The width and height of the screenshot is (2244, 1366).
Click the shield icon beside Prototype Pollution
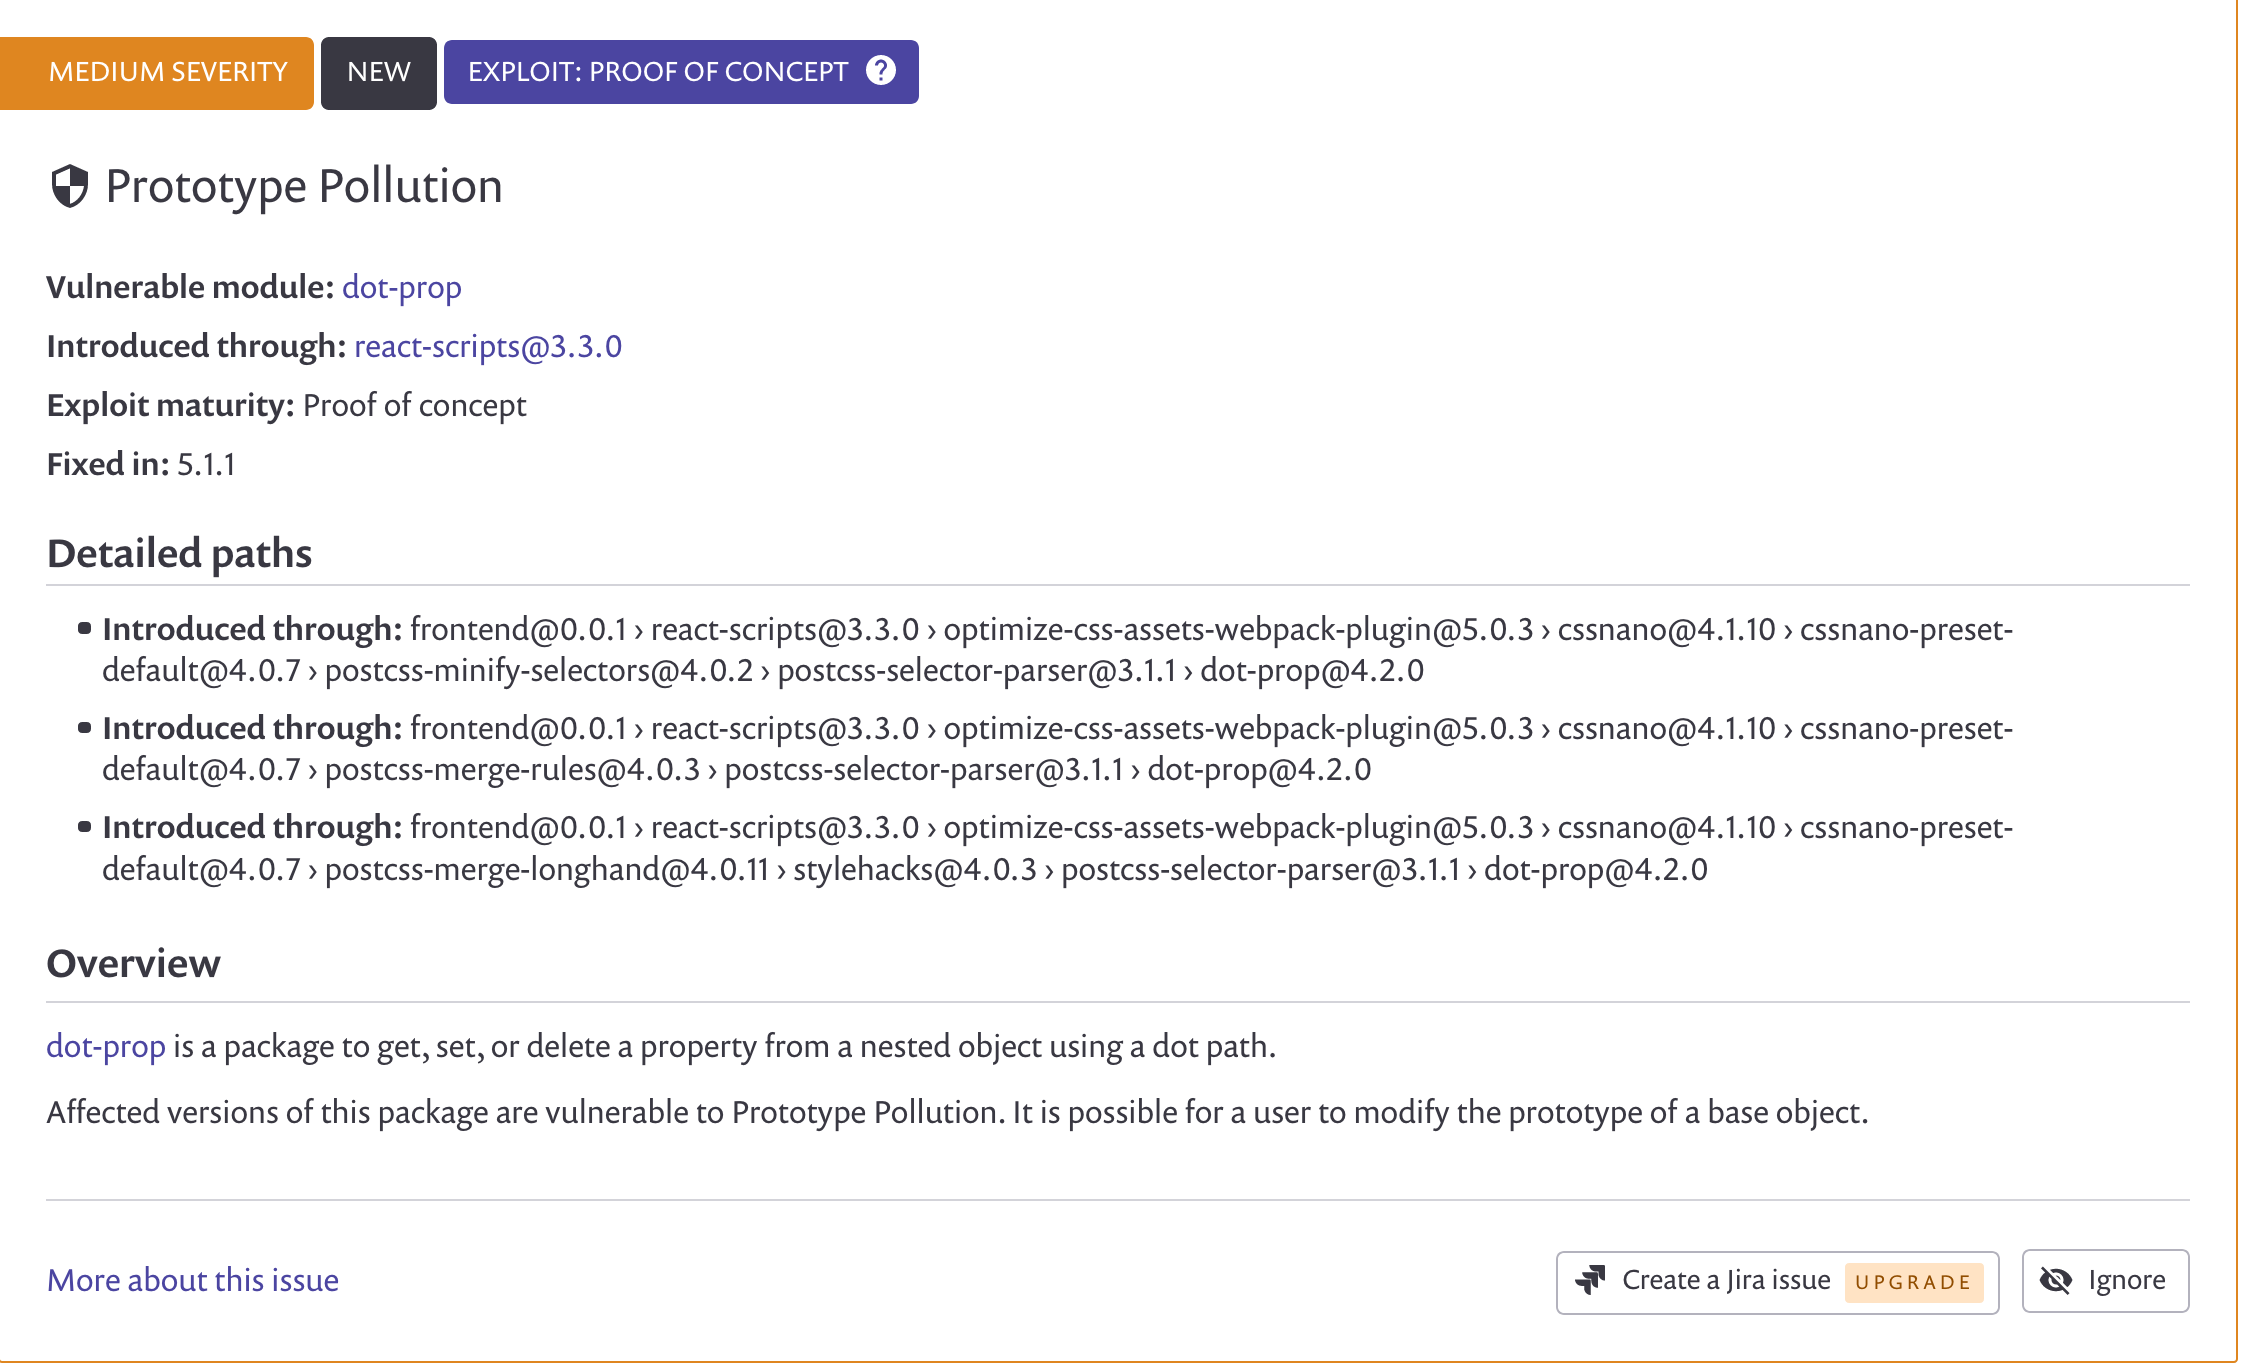tap(70, 186)
